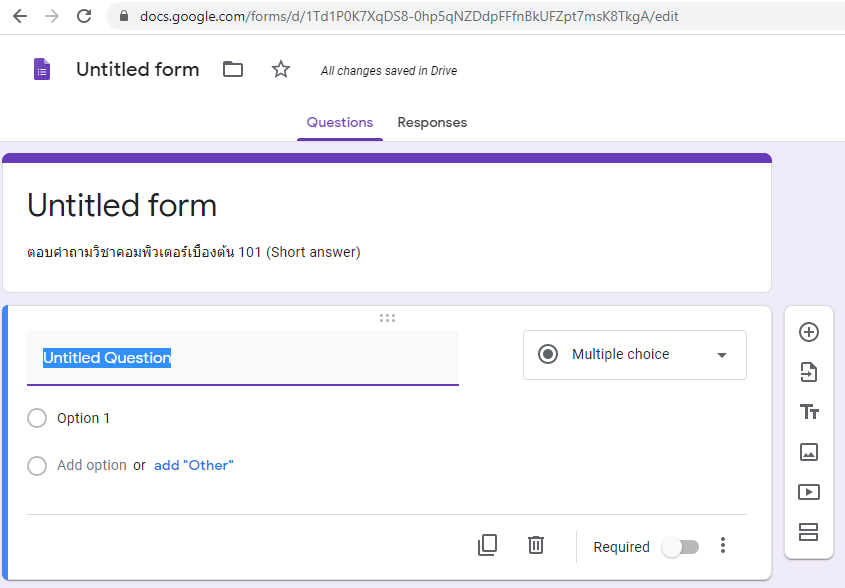Click the add "Other" link
845x588 pixels.
tap(193, 465)
